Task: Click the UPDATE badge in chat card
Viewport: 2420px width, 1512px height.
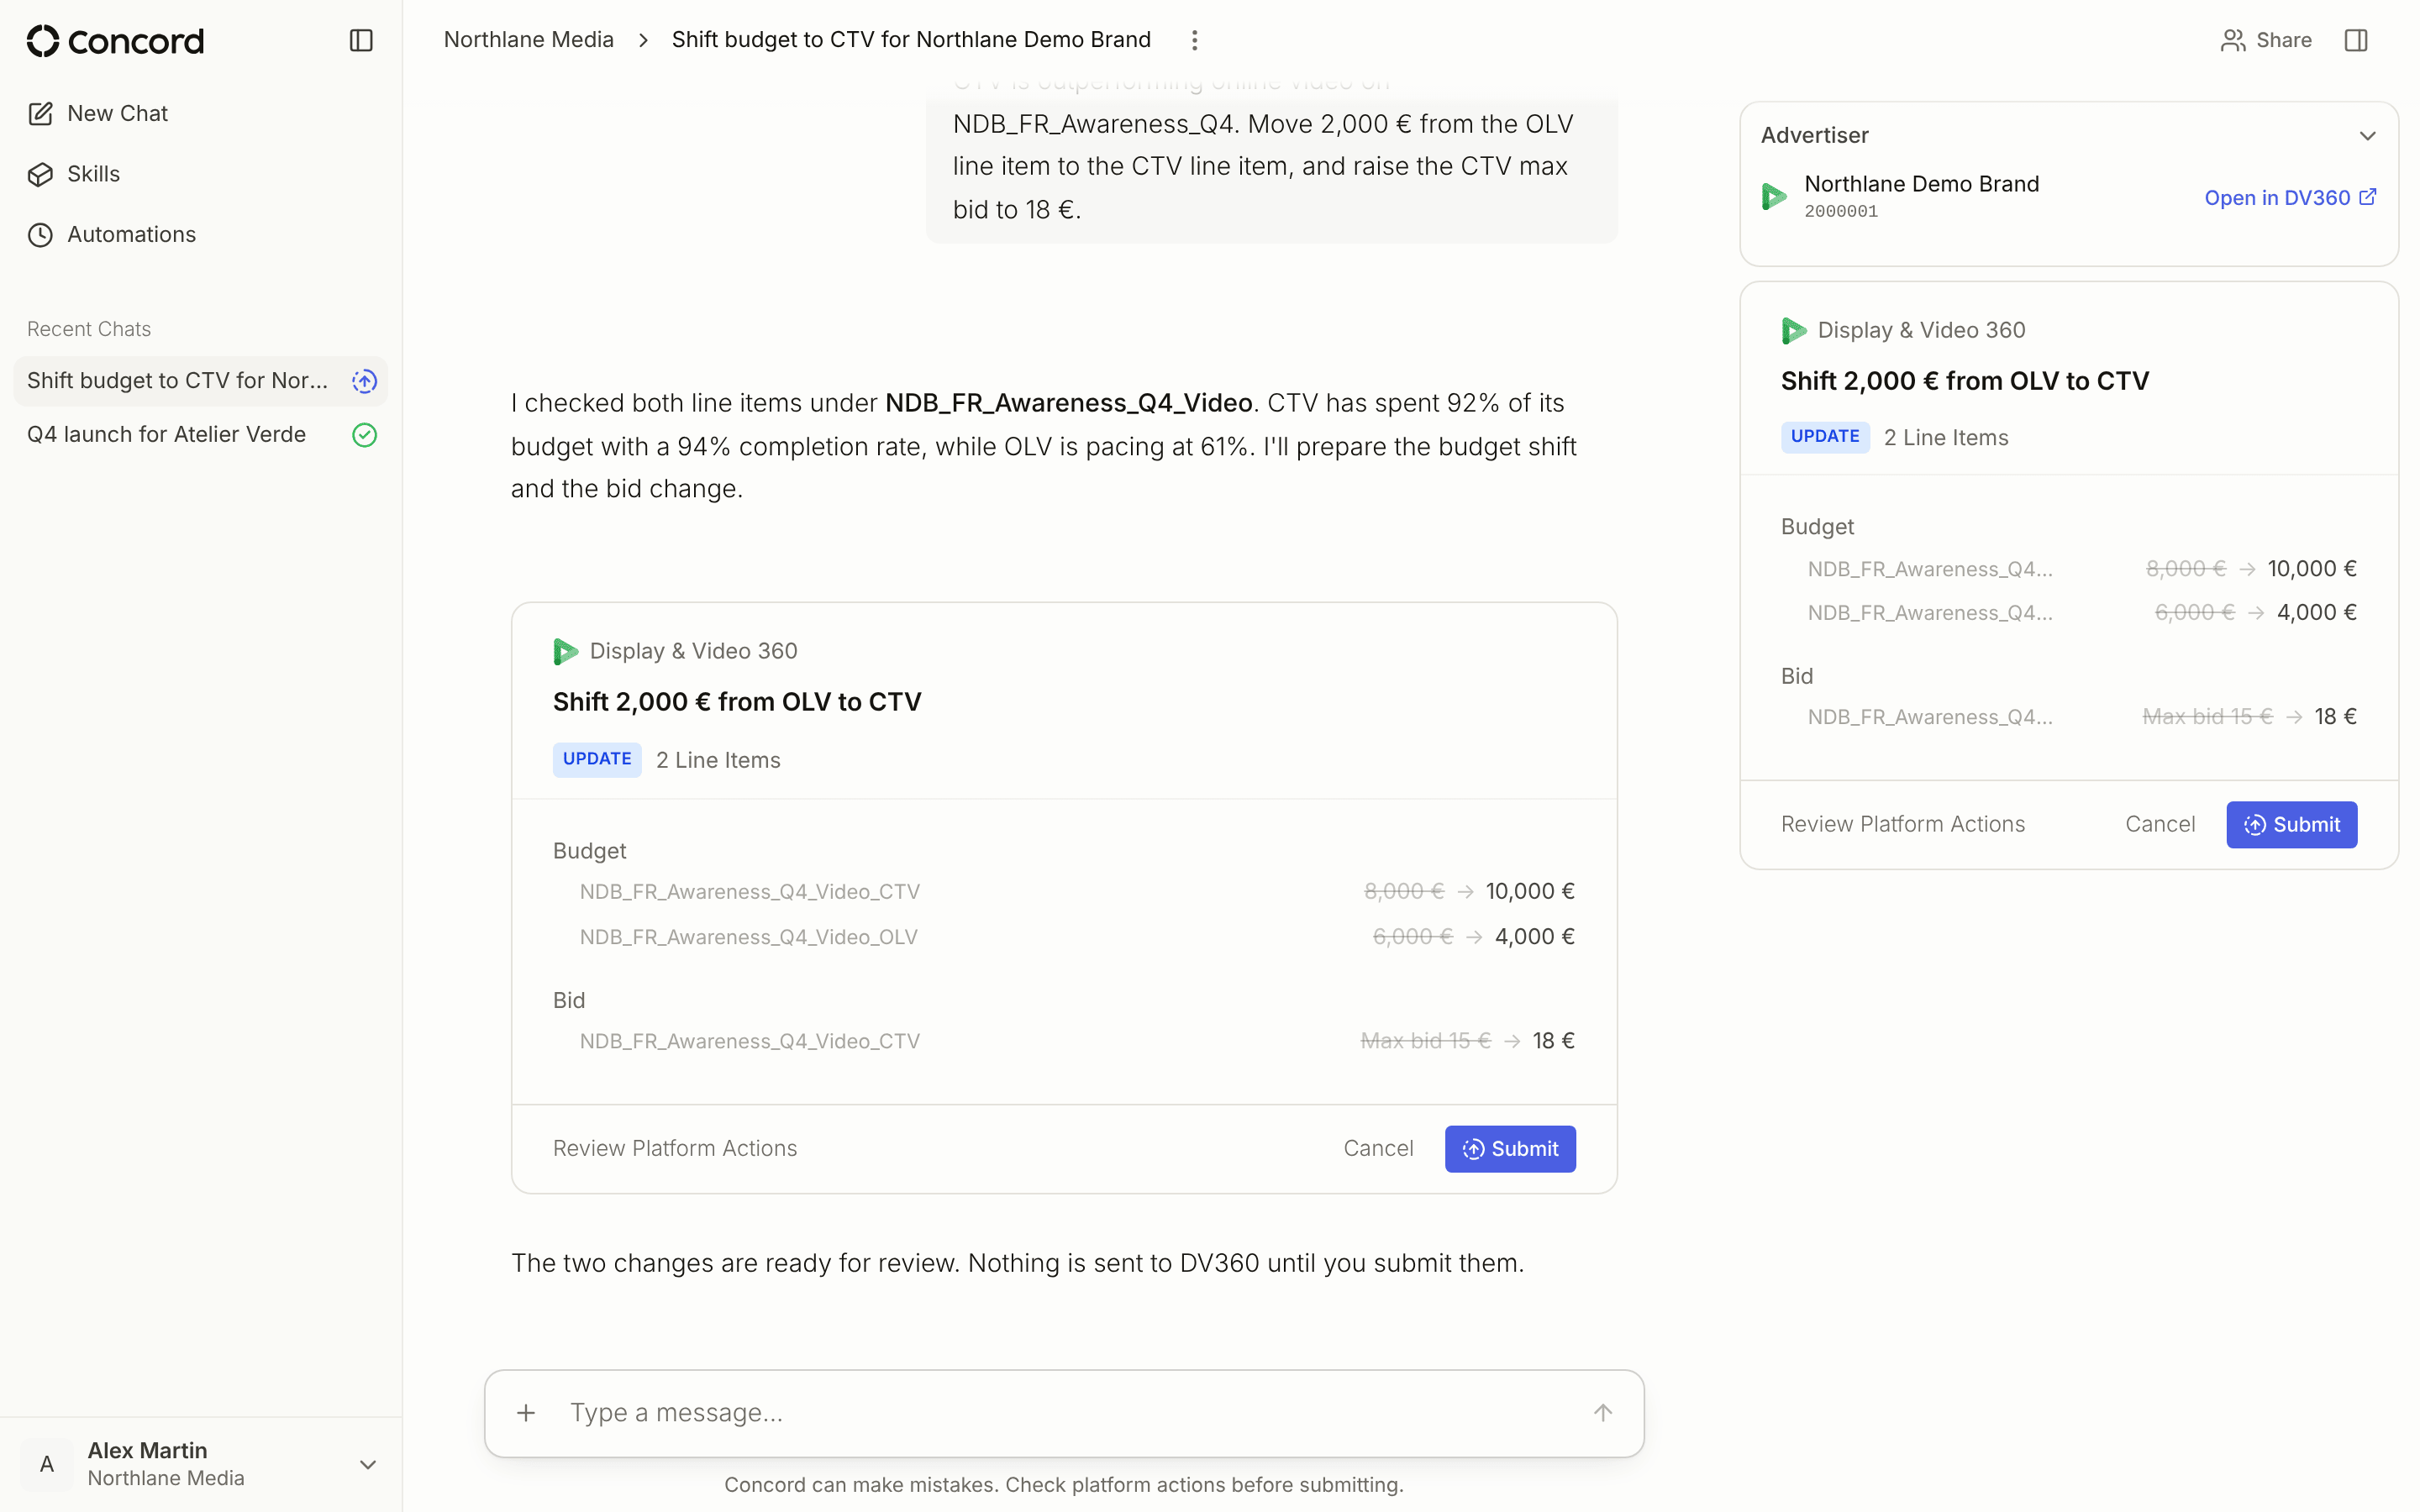Action: click(x=597, y=759)
